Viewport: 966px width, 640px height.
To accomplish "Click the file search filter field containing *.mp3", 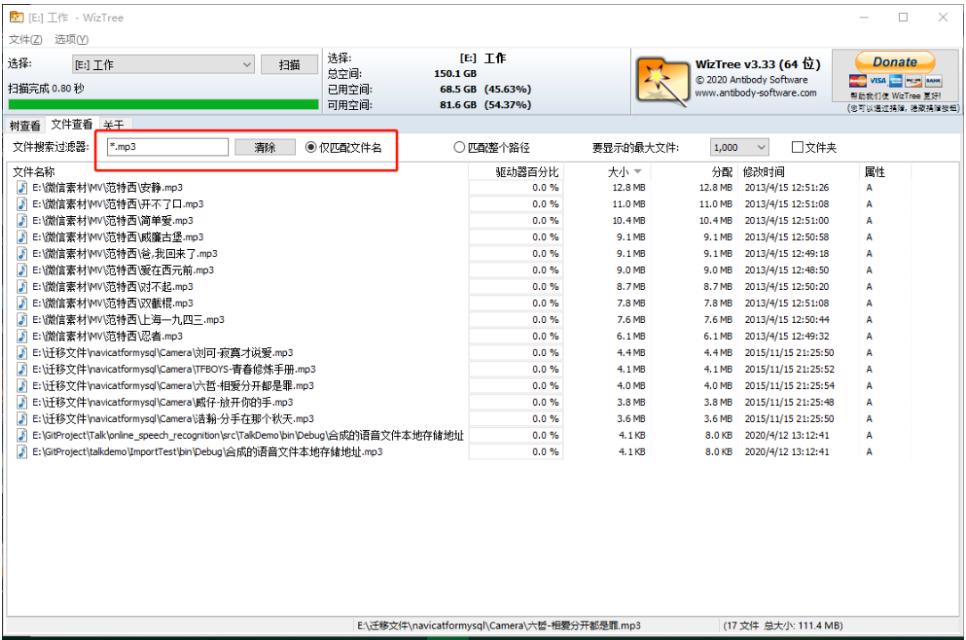I will click(x=168, y=147).
